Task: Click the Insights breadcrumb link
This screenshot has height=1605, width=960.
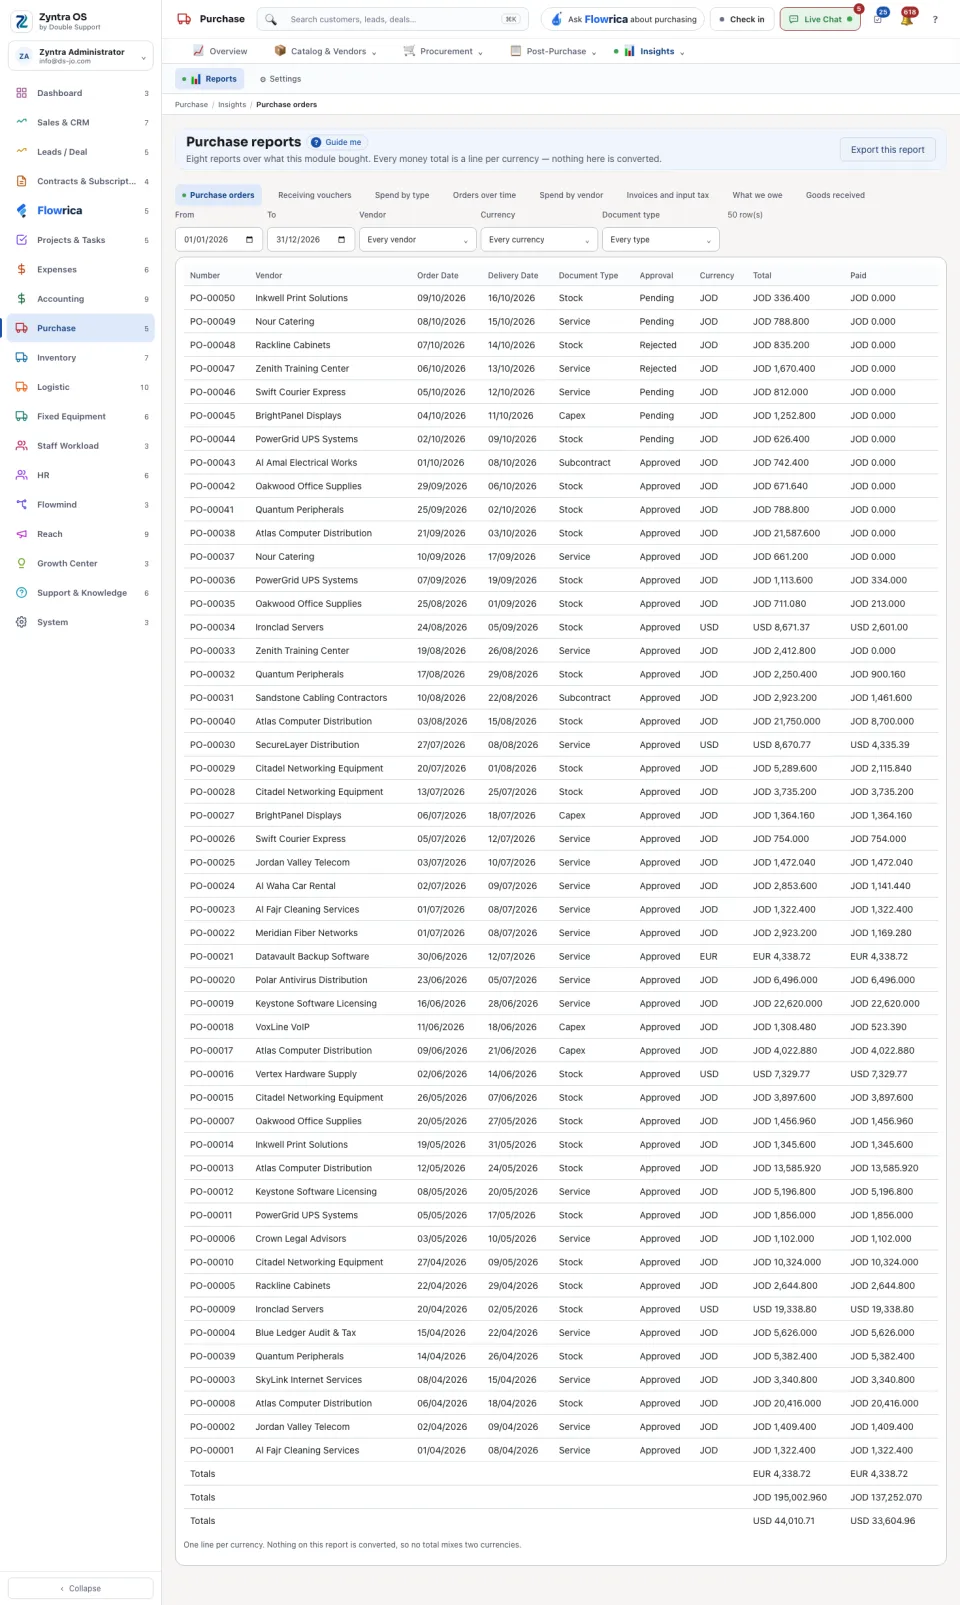Action: click(232, 105)
